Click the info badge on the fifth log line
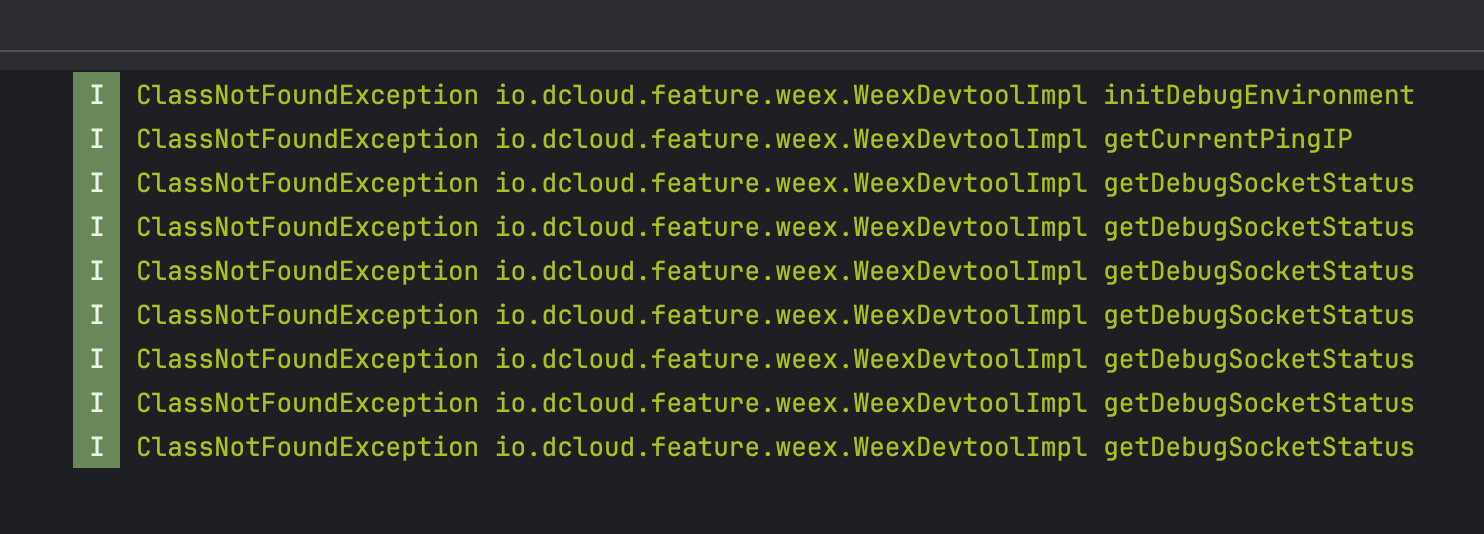The image size is (1484, 534). 96,271
